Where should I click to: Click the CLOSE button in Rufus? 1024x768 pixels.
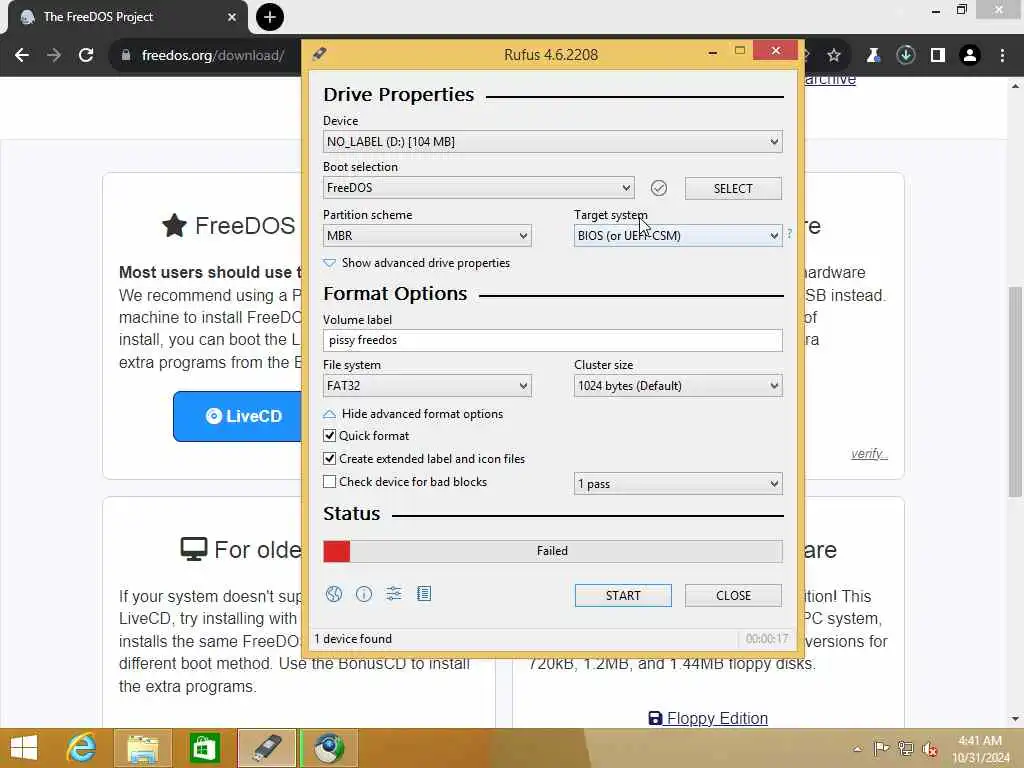pyautogui.click(x=733, y=596)
